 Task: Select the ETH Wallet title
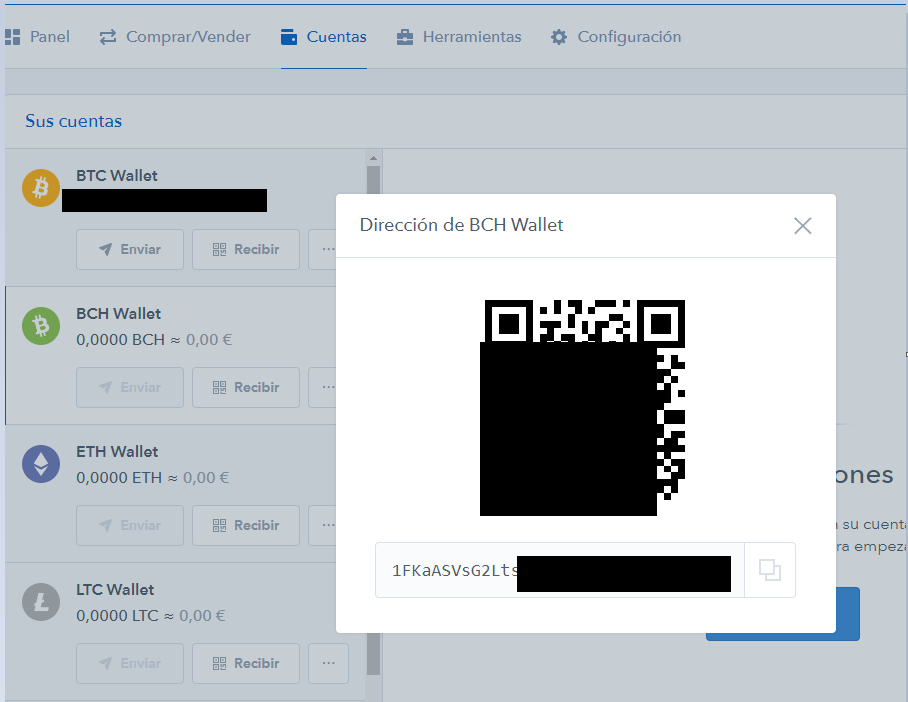(117, 451)
